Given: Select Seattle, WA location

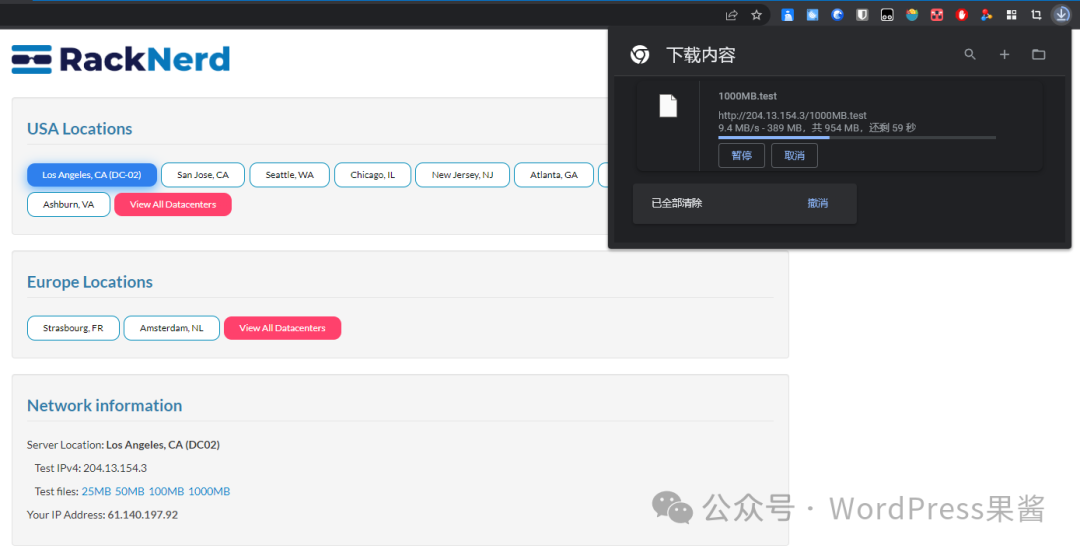Looking at the screenshot, I should [x=289, y=175].
